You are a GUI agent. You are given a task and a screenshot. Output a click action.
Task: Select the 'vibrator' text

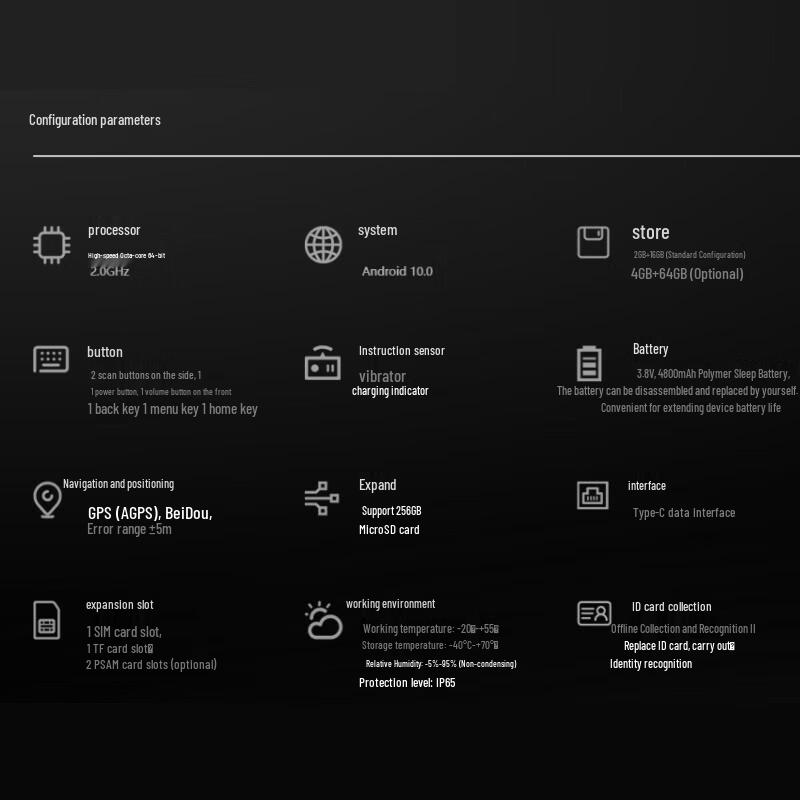click(382, 377)
